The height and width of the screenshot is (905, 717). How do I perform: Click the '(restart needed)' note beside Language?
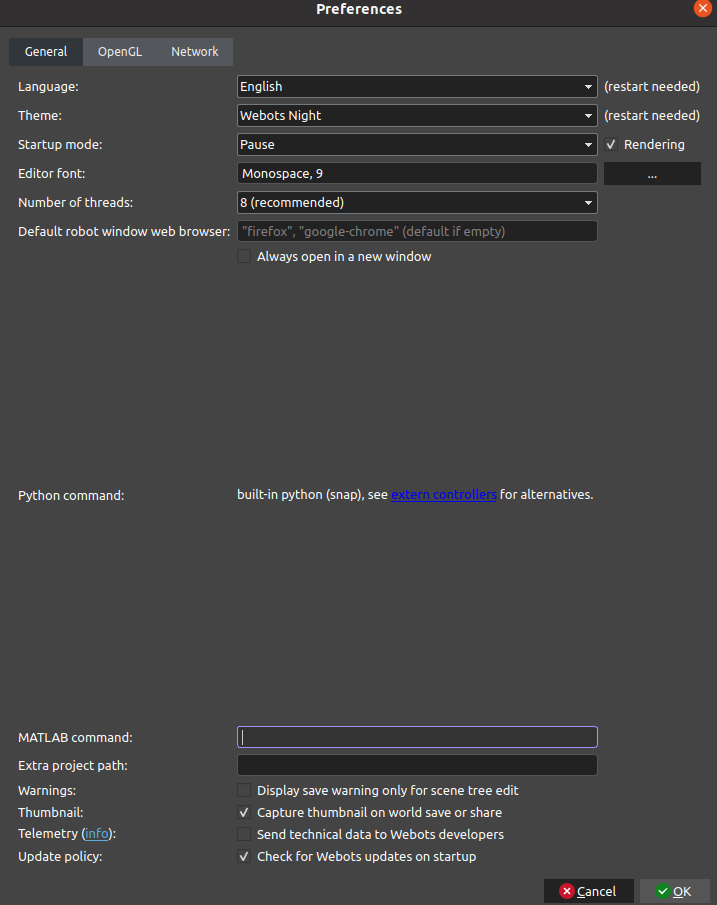tap(652, 87)
